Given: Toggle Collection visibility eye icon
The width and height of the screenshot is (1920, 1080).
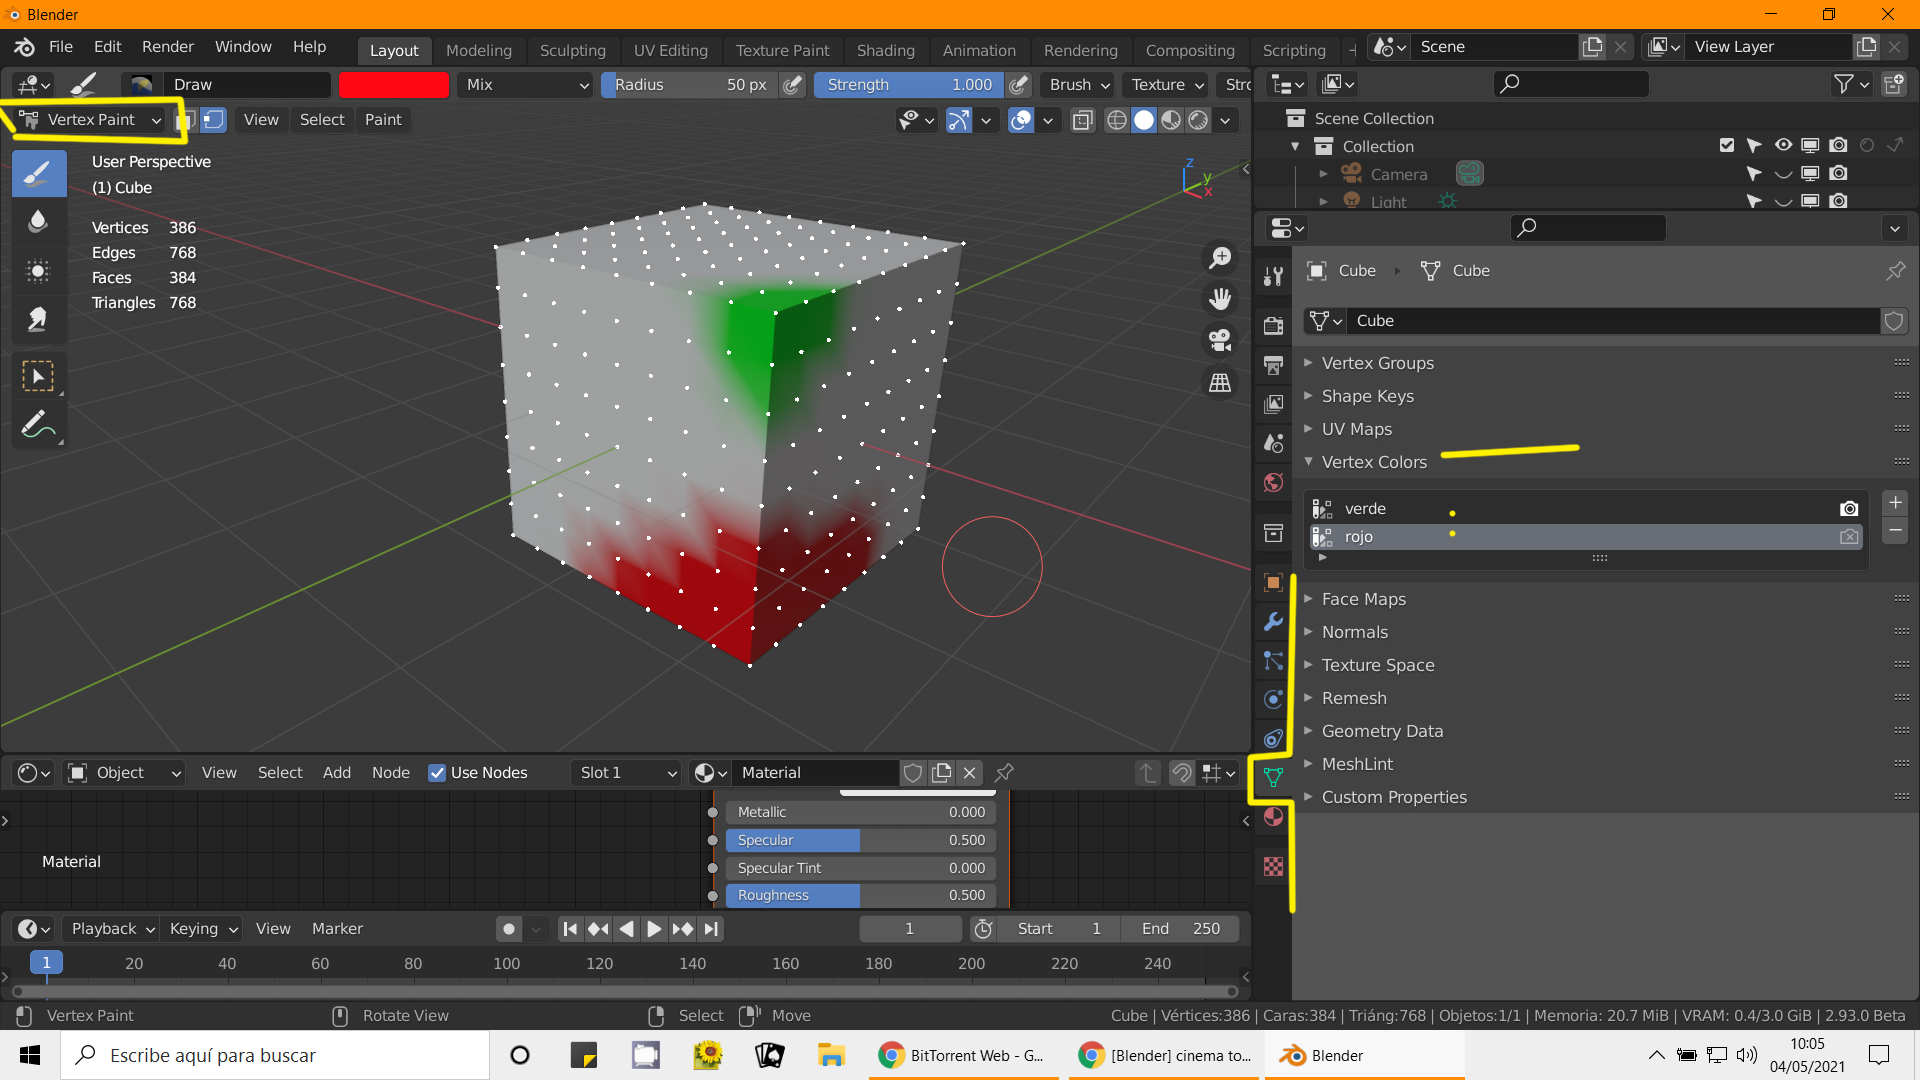Looking at the screenshot, I should (x=1783, y=146).
